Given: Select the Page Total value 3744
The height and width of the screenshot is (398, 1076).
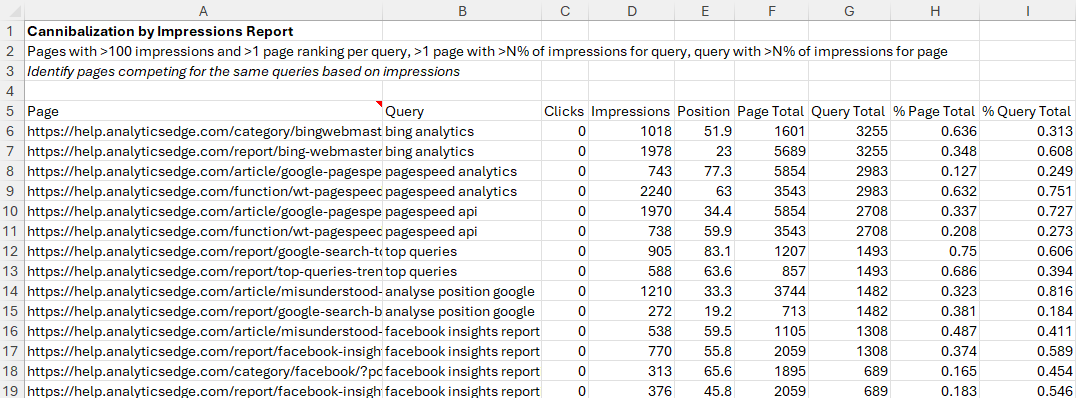Looking at the screenshot, I should tap(771, 291).
